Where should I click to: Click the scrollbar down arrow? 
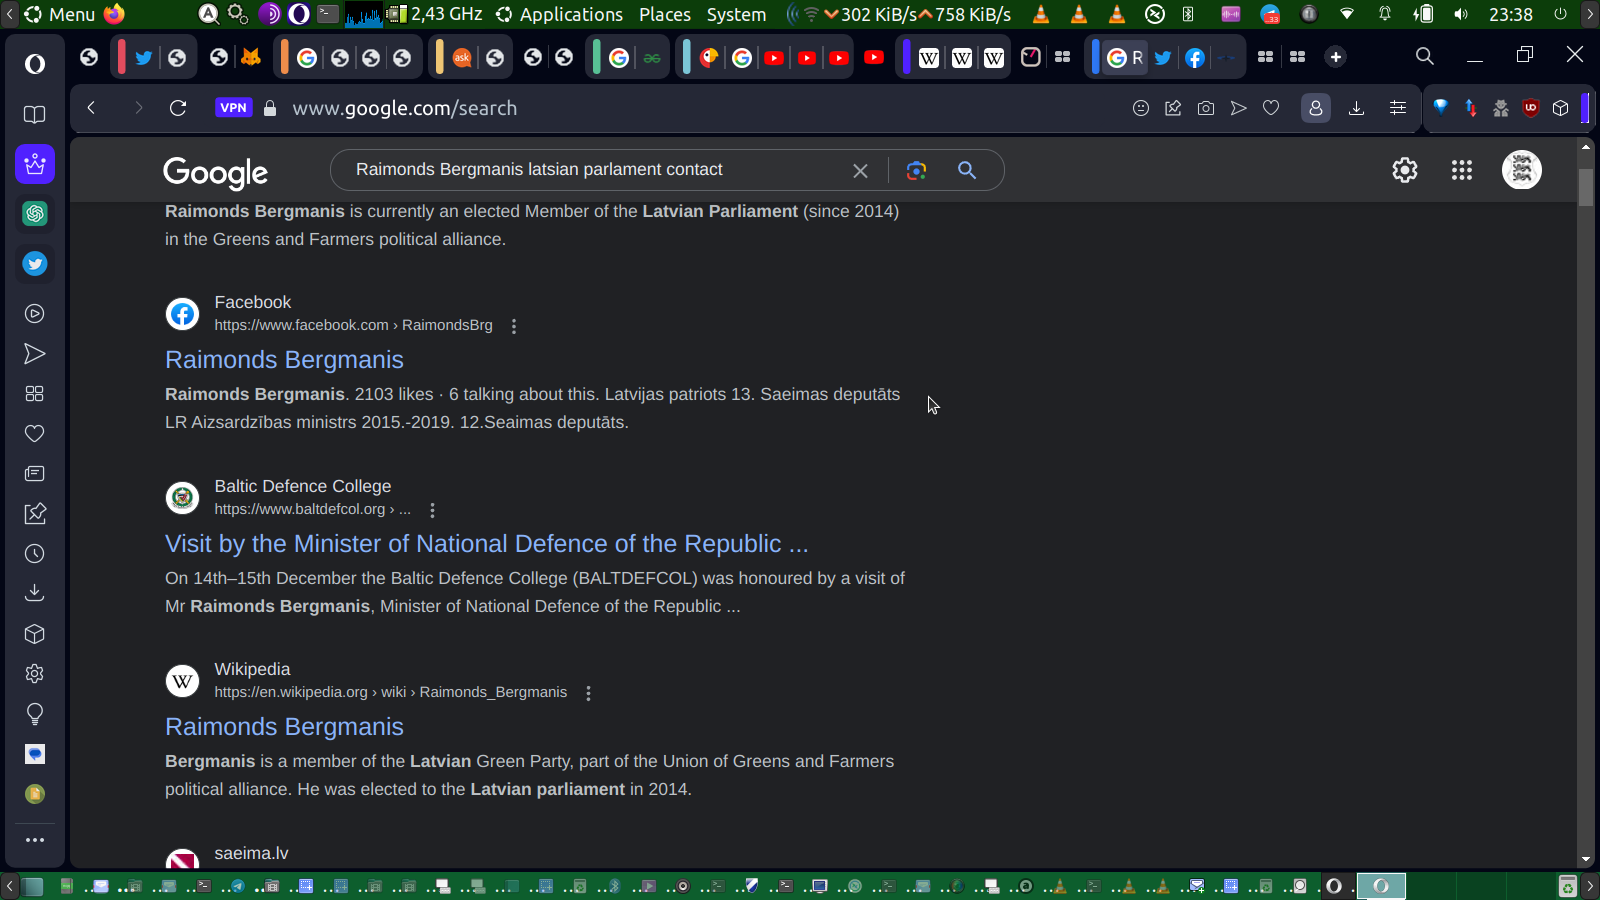pos(1586,859)
